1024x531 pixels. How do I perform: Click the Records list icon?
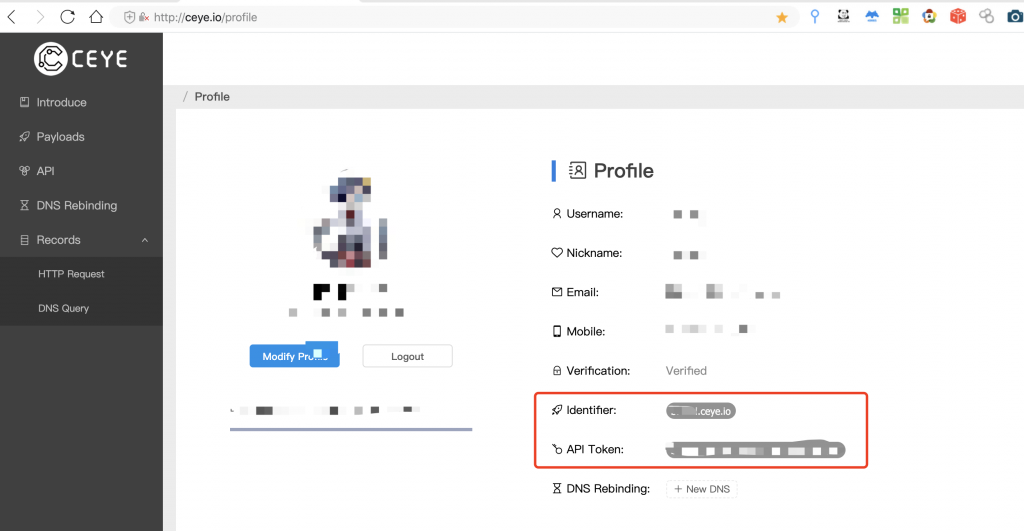24,240
